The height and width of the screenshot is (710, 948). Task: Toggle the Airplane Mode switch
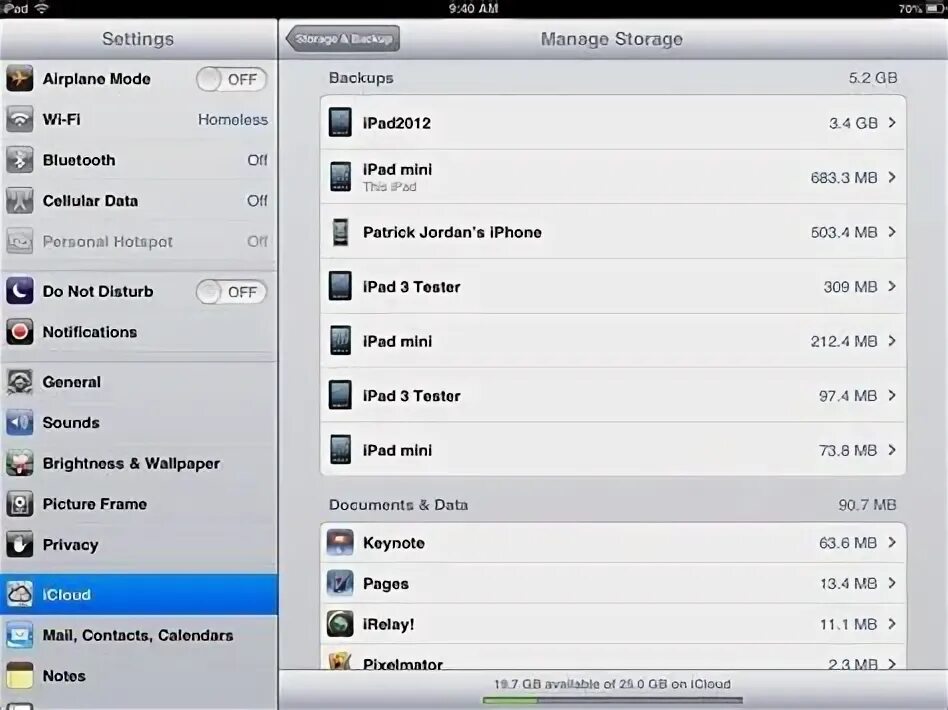point(232,79)
